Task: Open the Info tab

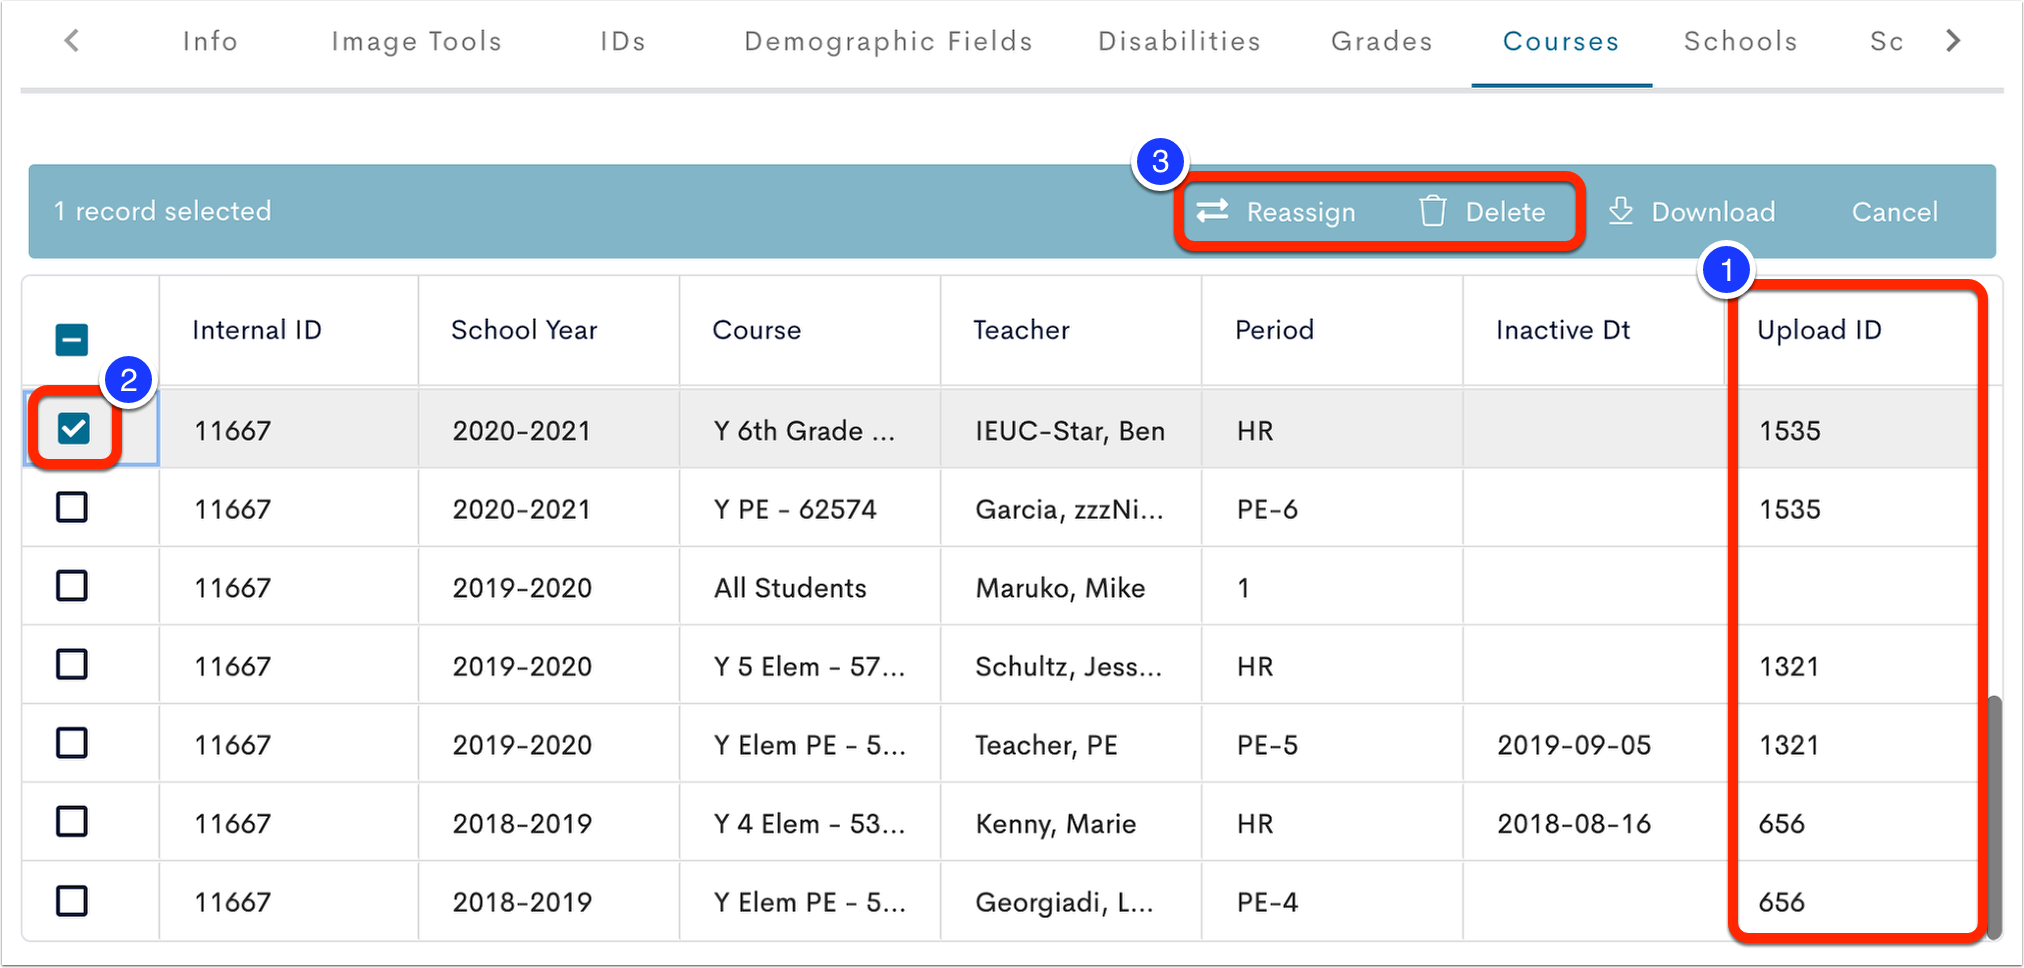Action: point(210,41)
